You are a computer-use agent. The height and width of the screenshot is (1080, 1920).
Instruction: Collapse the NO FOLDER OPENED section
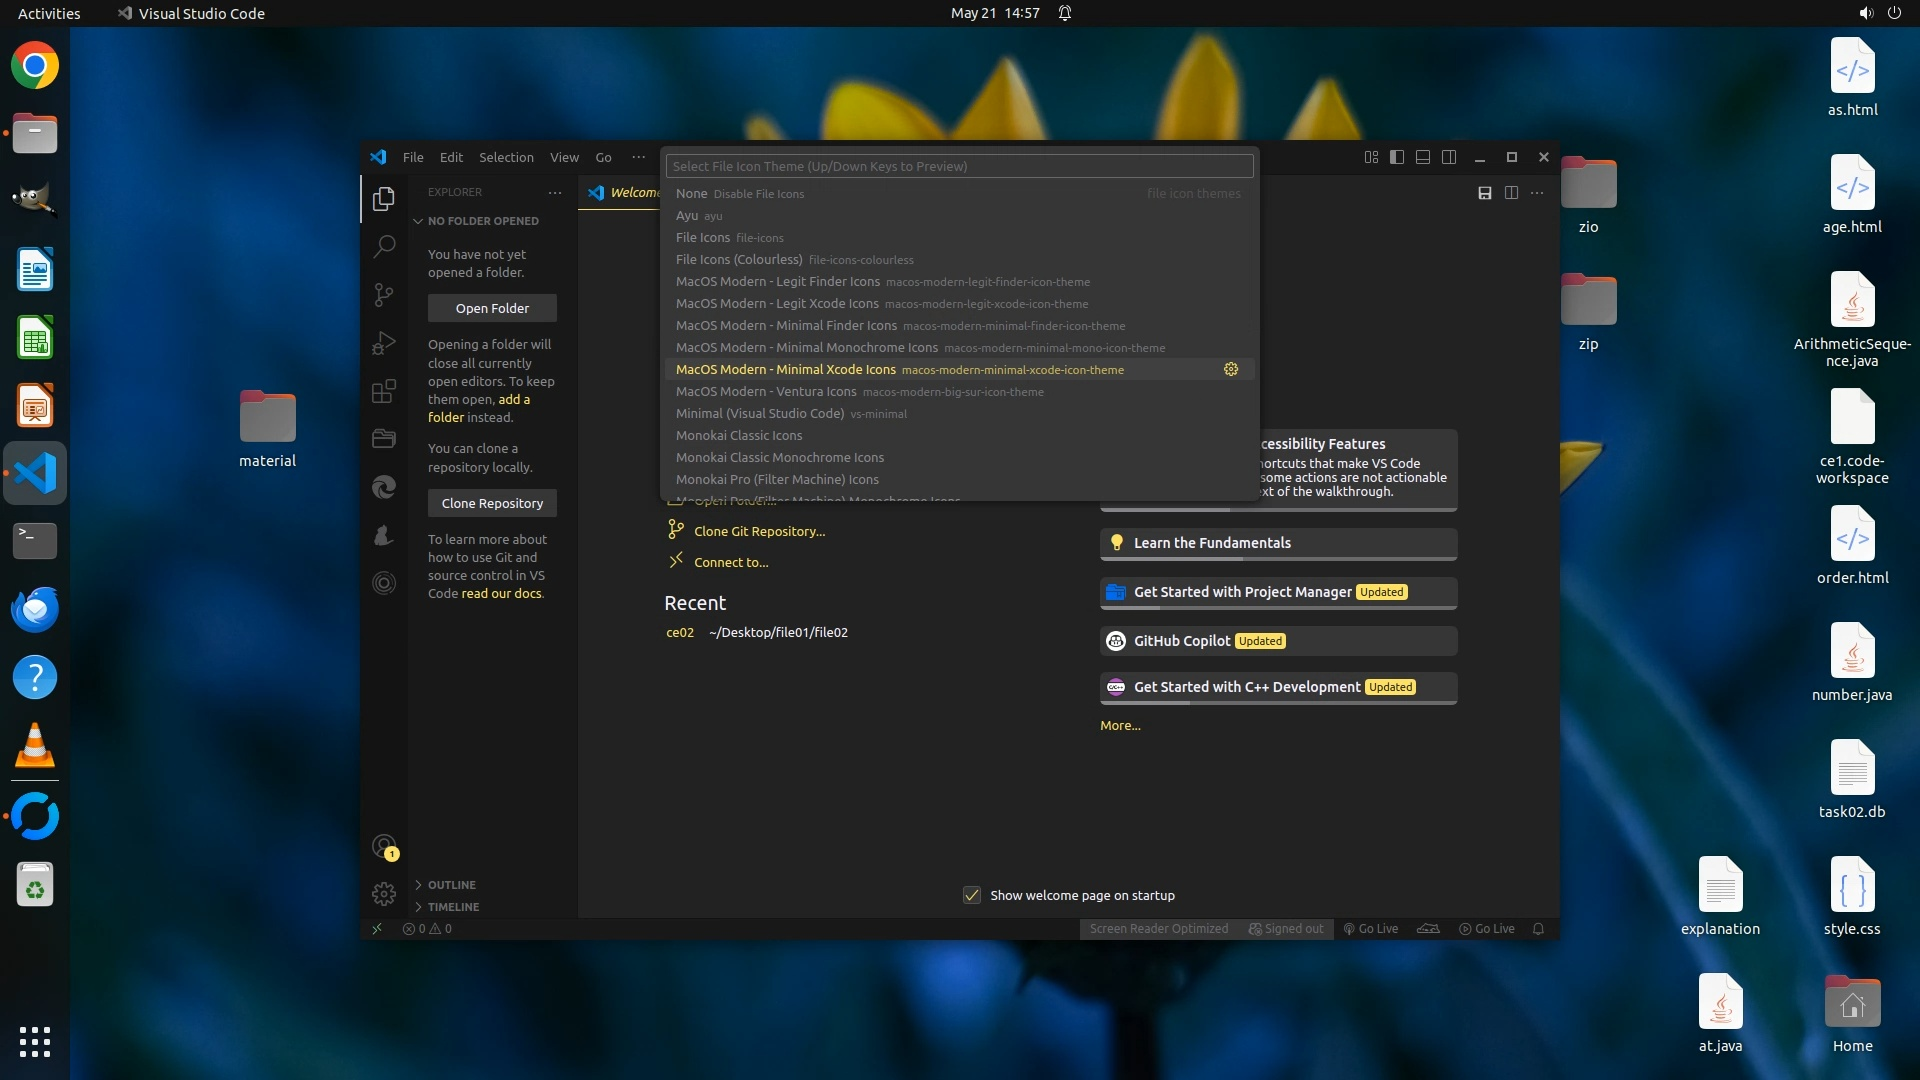coord(482,221)
